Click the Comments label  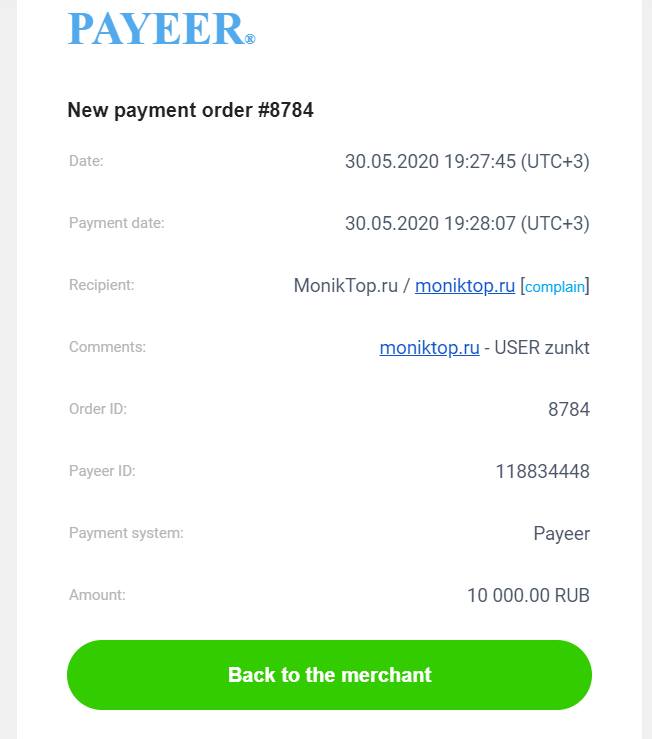tap(107, 347)
